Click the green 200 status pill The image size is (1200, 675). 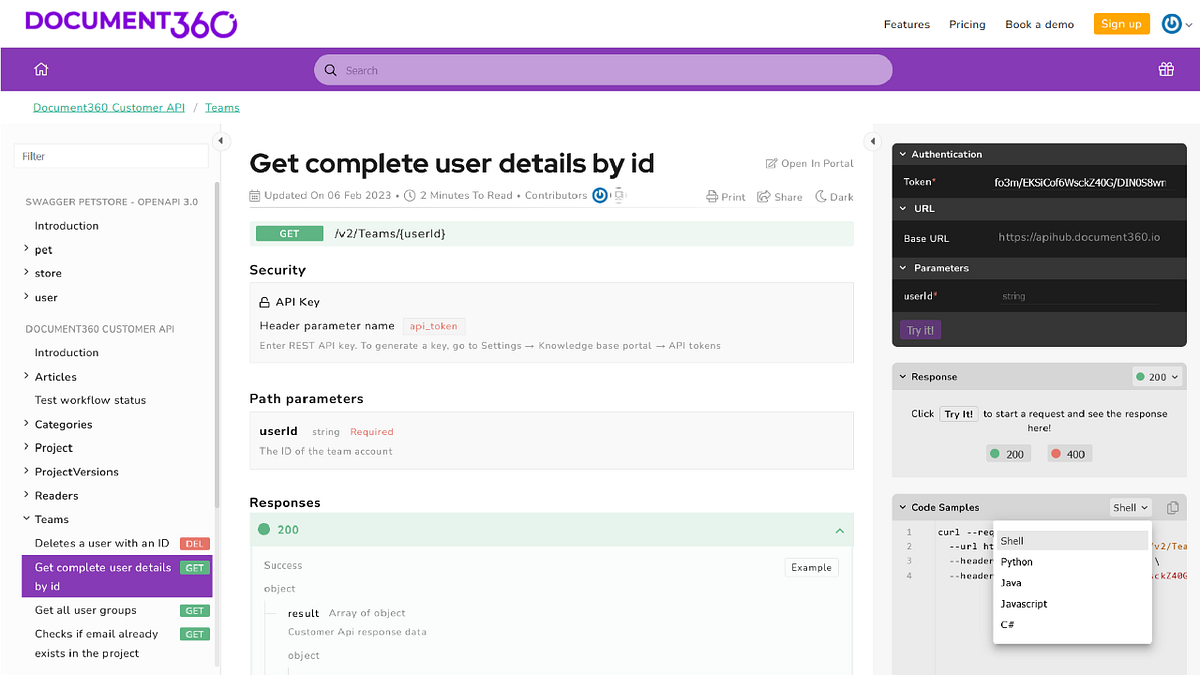[1008, 453]
